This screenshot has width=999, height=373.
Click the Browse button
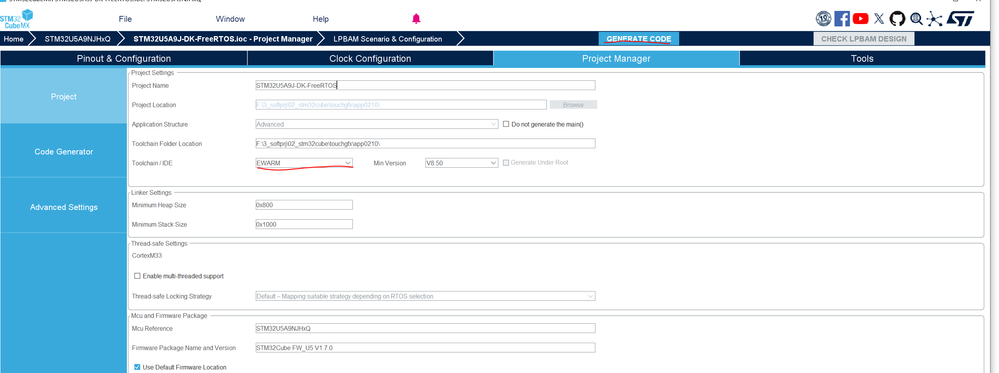pyautogui.click(x=573, y=105)
